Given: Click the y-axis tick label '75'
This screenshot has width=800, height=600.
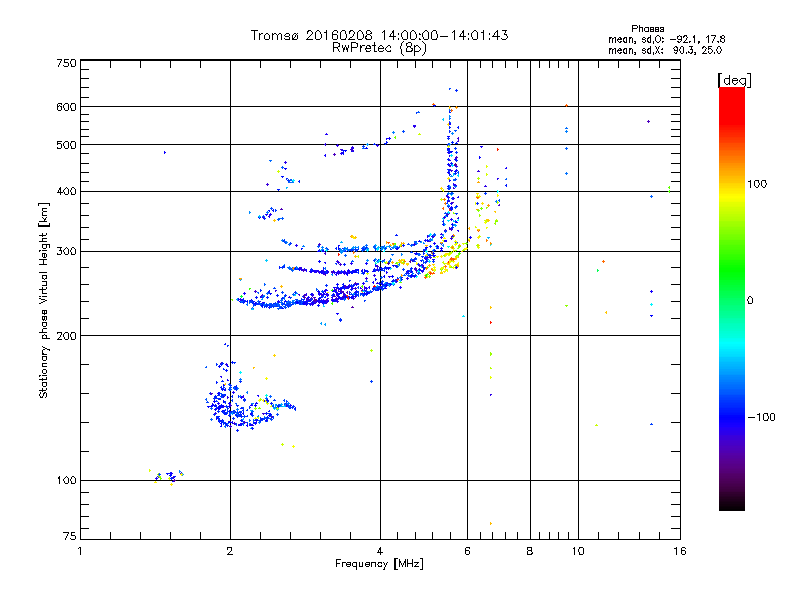Looking at the screenshot, I should [x=70, y=536].
